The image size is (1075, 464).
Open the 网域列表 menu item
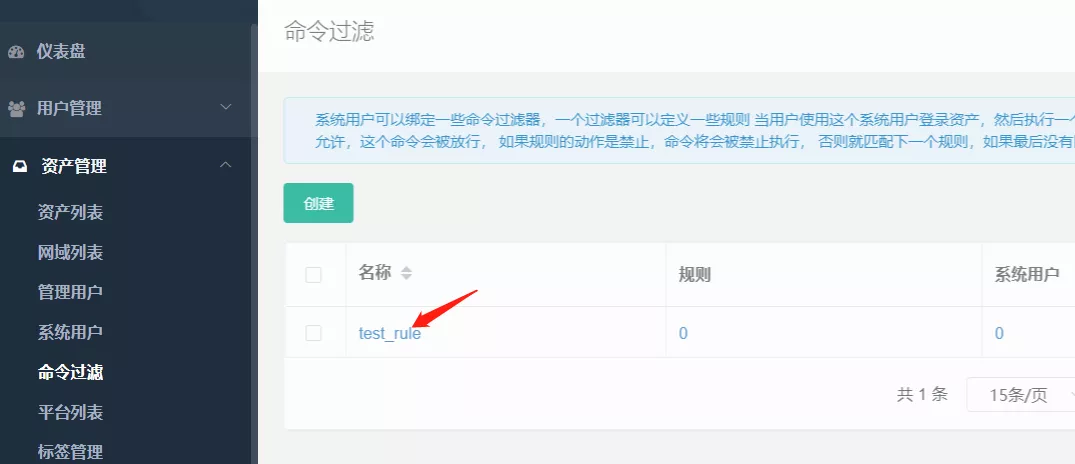70,252
